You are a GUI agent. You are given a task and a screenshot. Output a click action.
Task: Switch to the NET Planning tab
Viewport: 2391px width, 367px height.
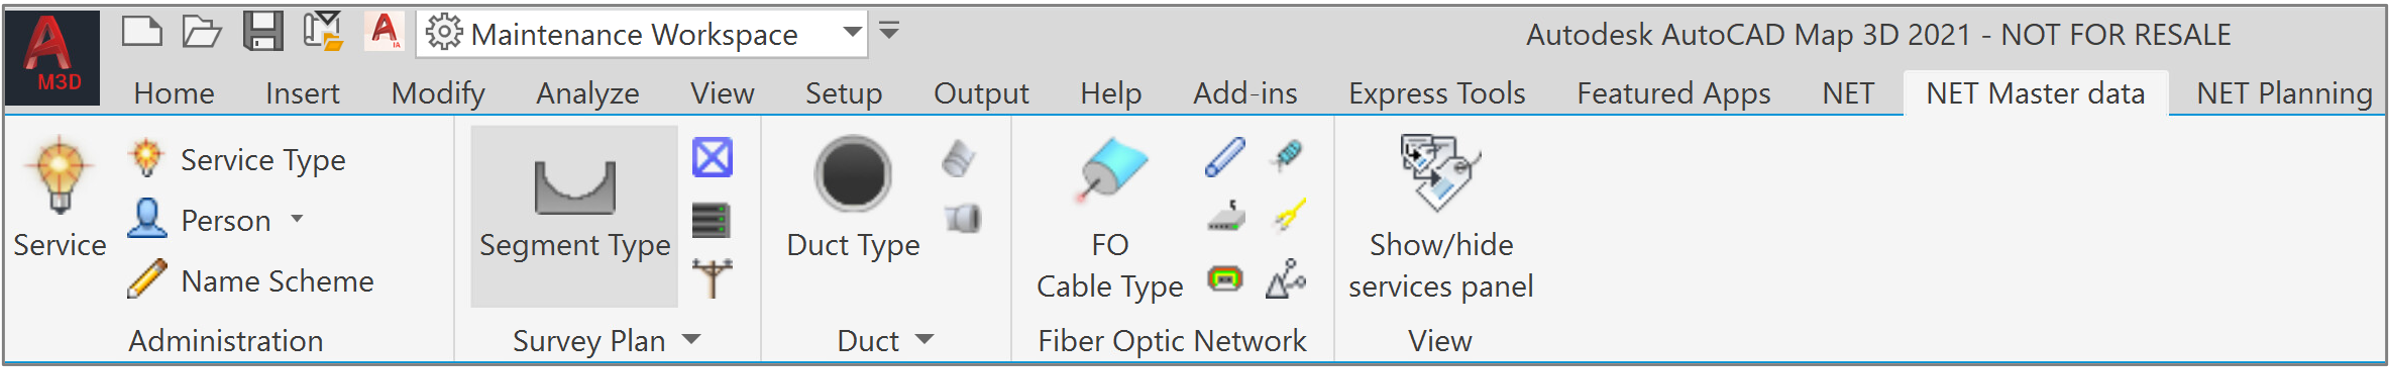[x=2284, y=93]
